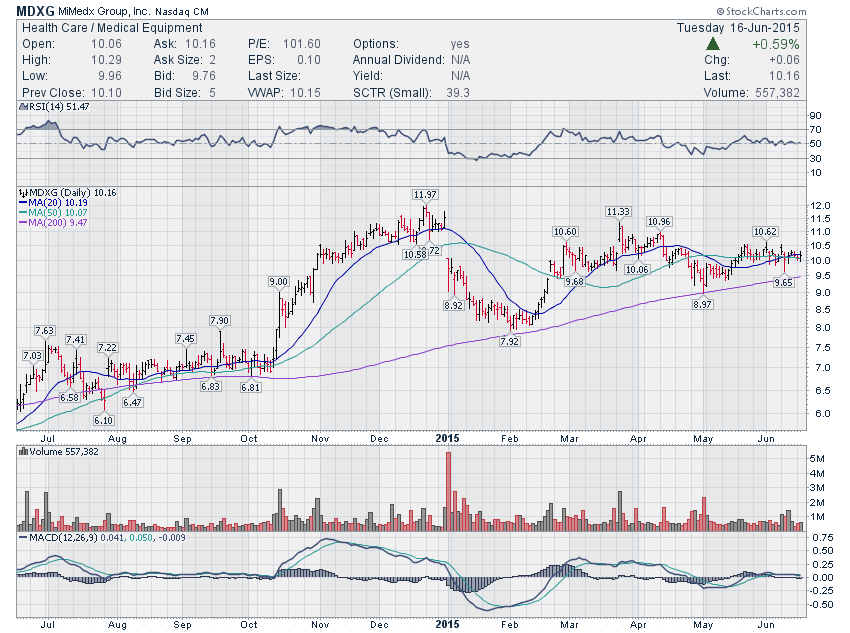Click the SCTR (Small) 39.3 value
This screenshot has width=850, height=633.
[x=458, y=93]
